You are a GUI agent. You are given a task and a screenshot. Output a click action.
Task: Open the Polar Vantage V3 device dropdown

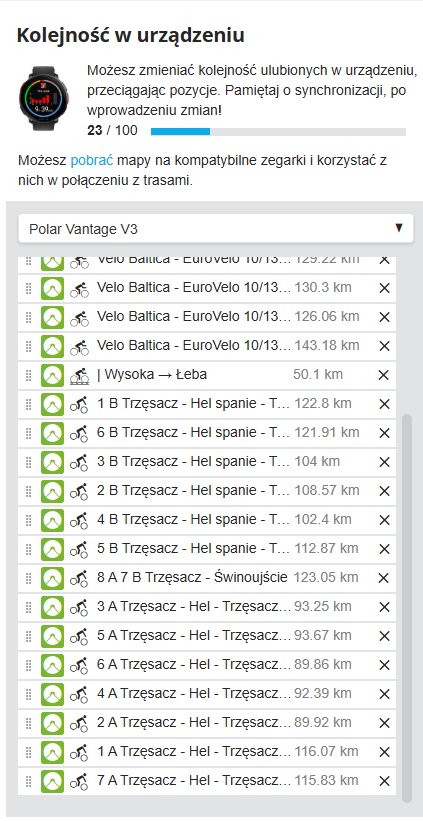click(x=216, y=228)
